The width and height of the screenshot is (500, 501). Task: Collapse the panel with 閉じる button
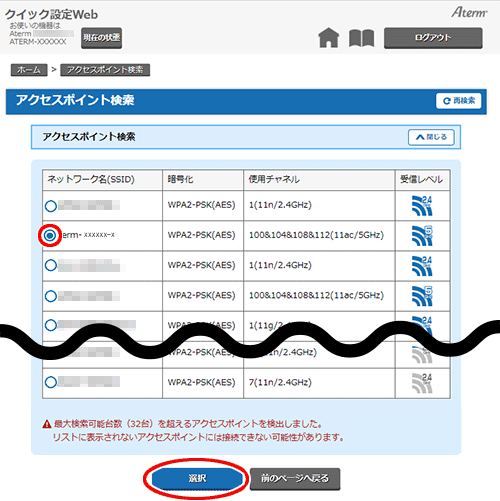[431, 137]
